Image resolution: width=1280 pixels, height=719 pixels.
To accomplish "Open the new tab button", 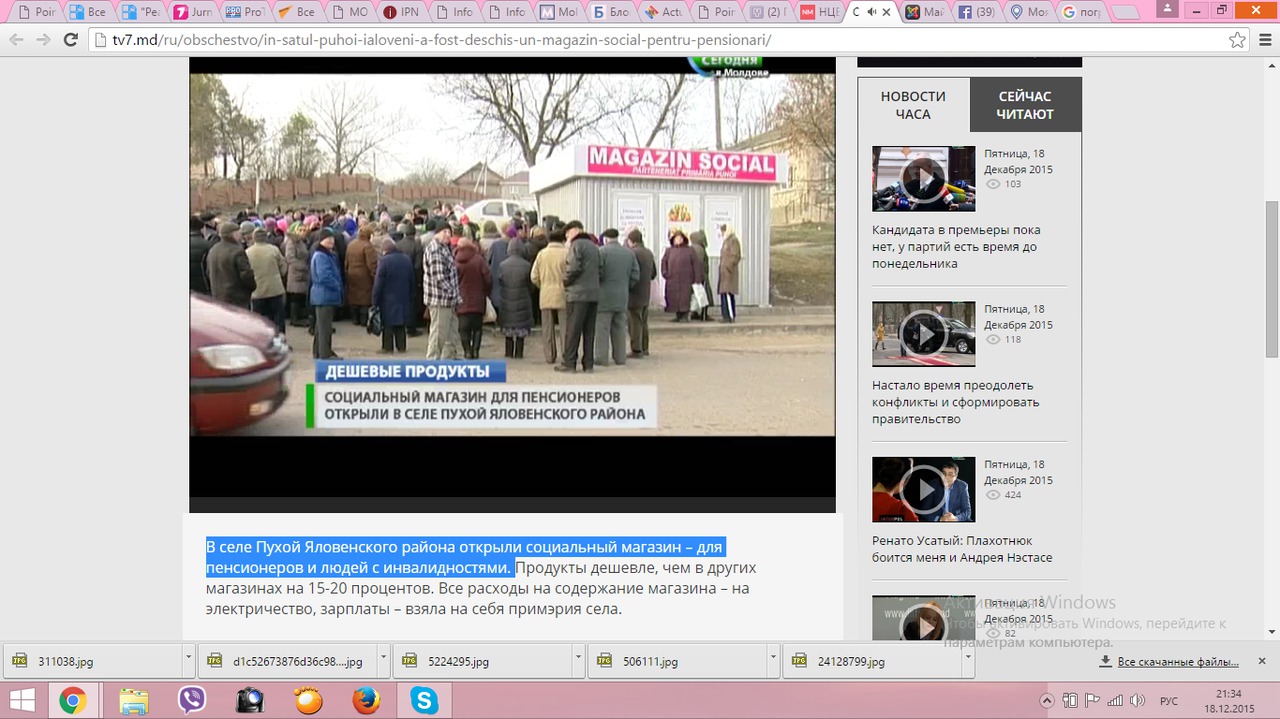I will point(1124,13).
